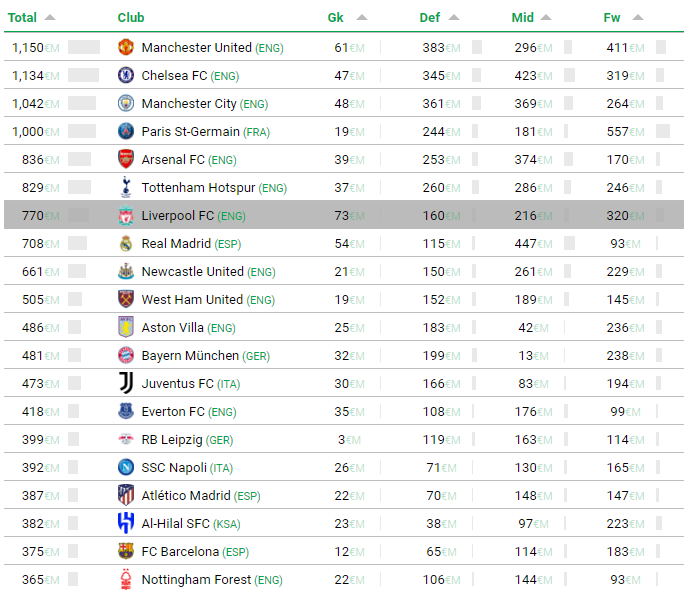Click the Liverpool FC crest icon
The height and width of the screenshot is (591, 684).
126,215
